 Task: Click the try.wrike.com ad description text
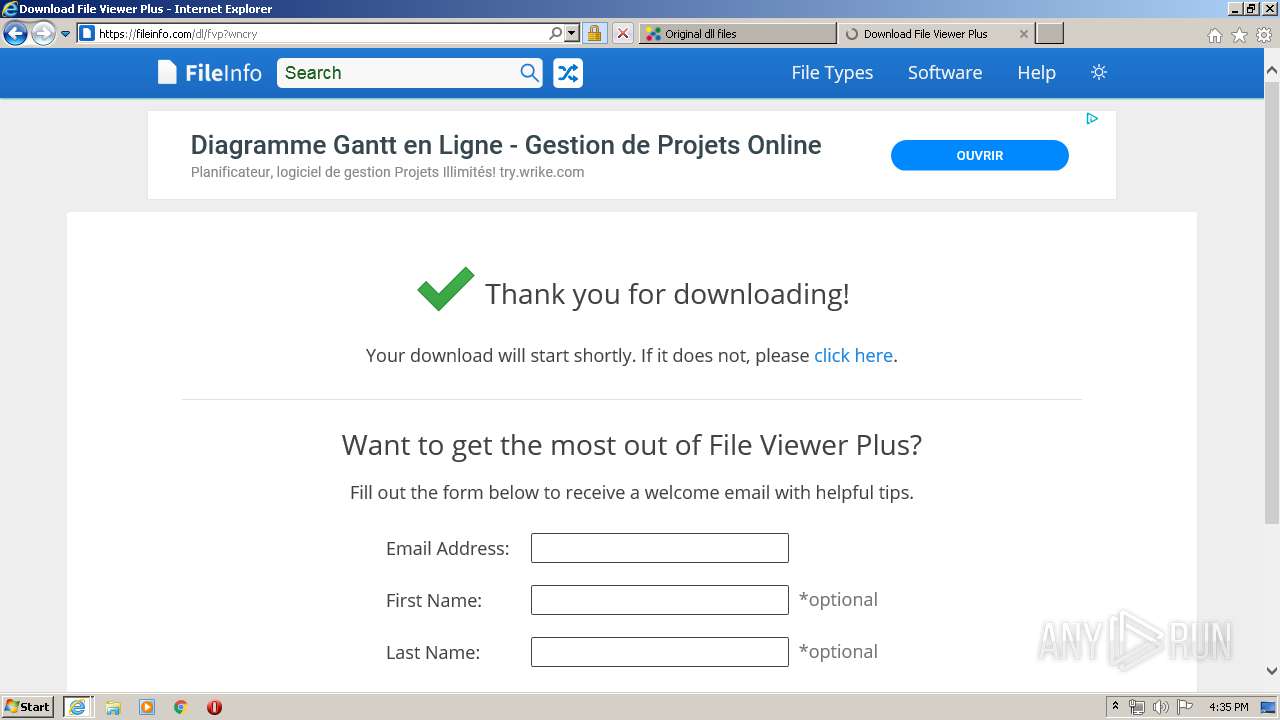click(388, 172)
